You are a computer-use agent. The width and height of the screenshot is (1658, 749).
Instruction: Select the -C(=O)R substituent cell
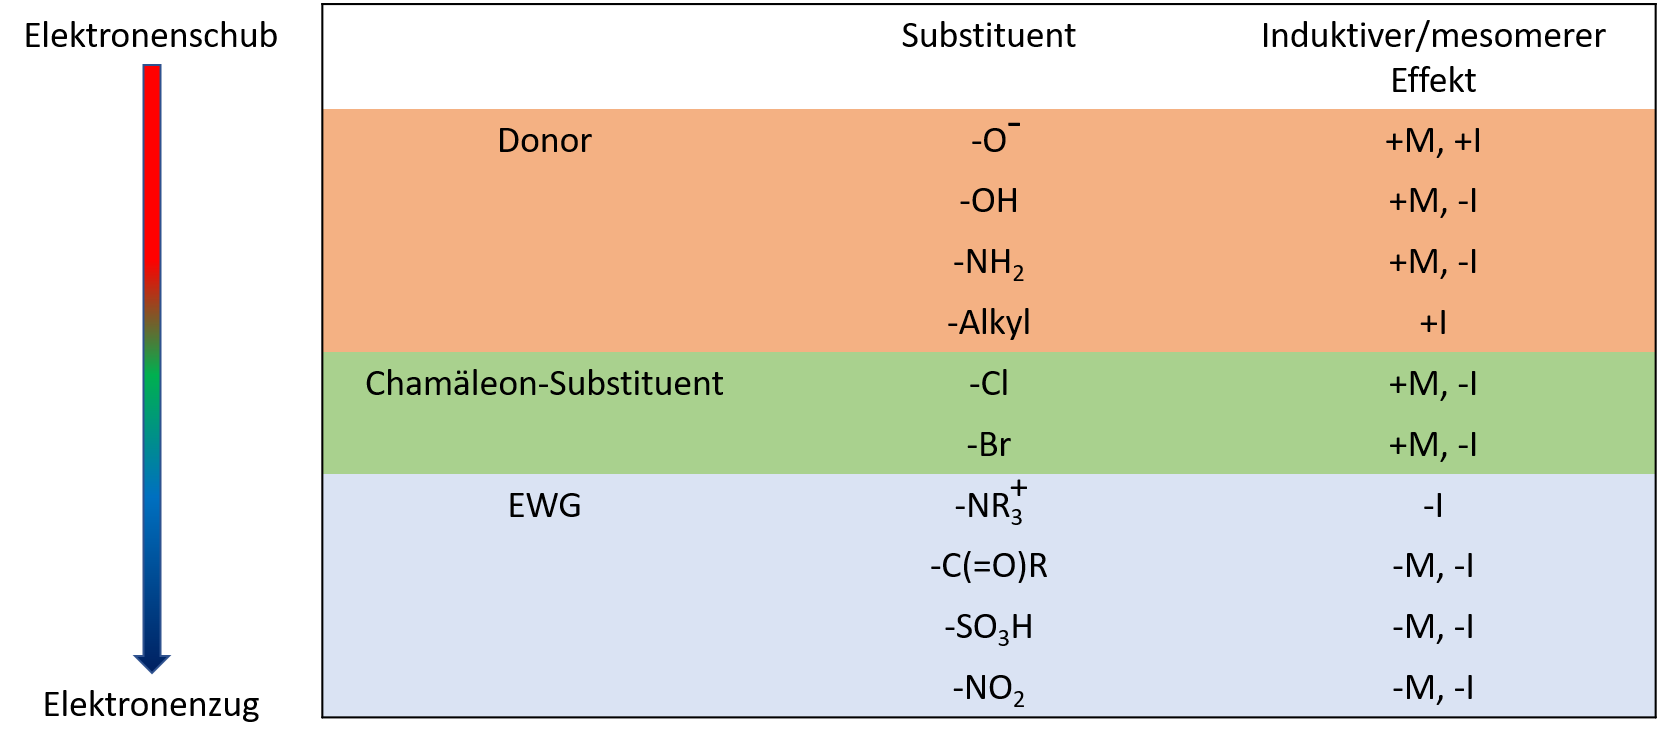(x=988, y=566)
